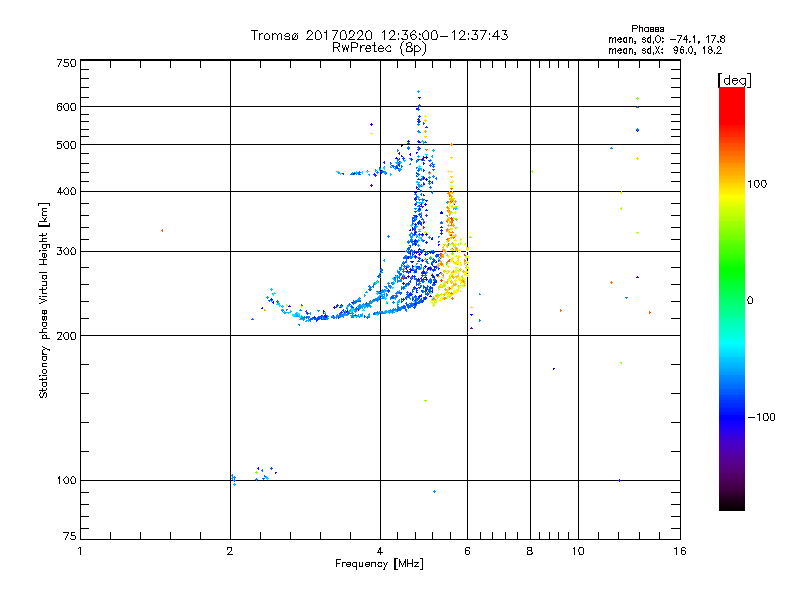Select the subtitle 'RwPretec (8p)'
The width and height of the screenshot is (800, 600).
(x=379, y=48)
